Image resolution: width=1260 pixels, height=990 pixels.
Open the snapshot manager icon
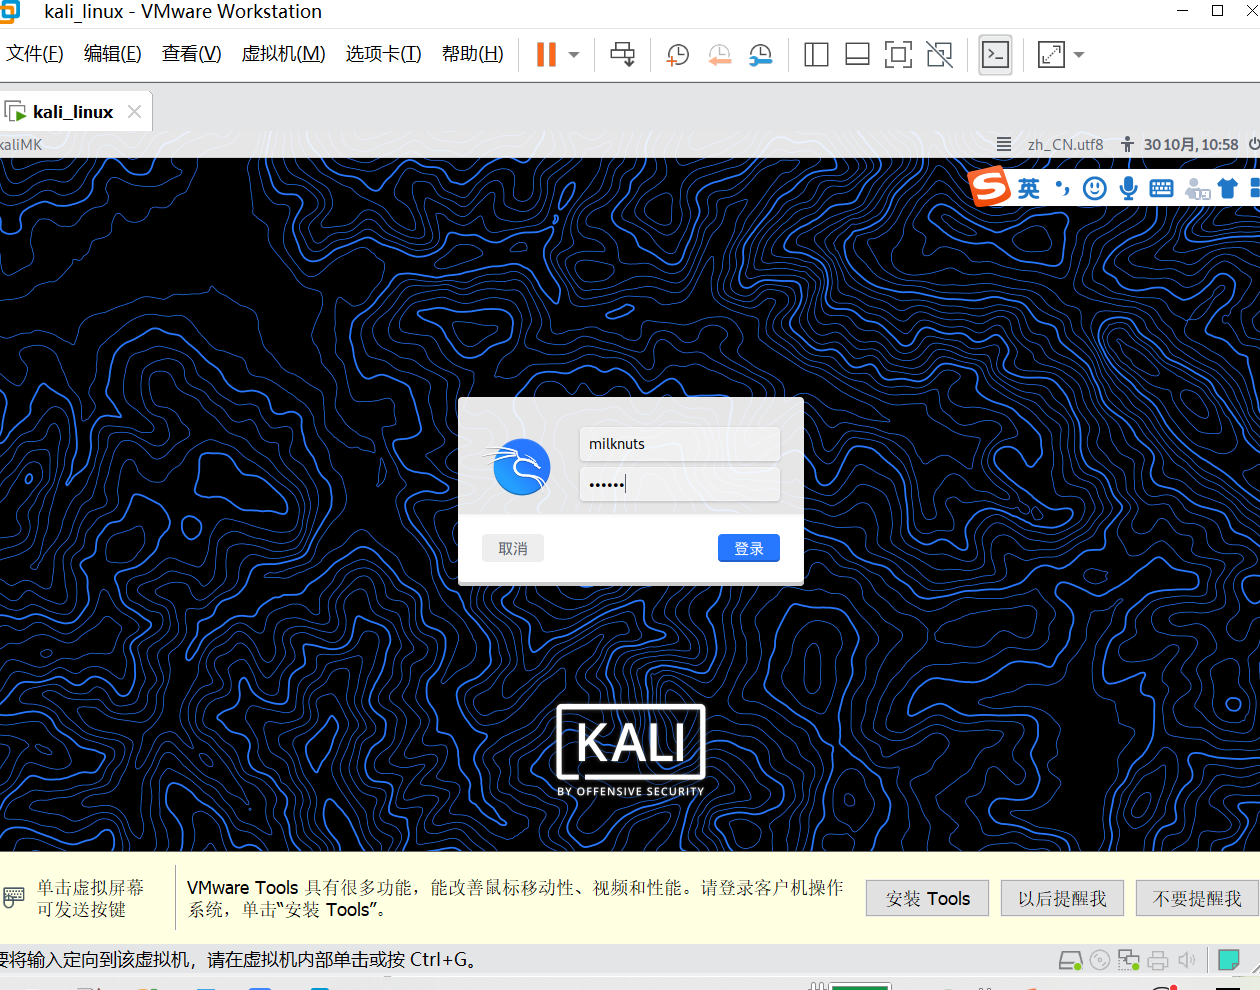pos(761,55)
